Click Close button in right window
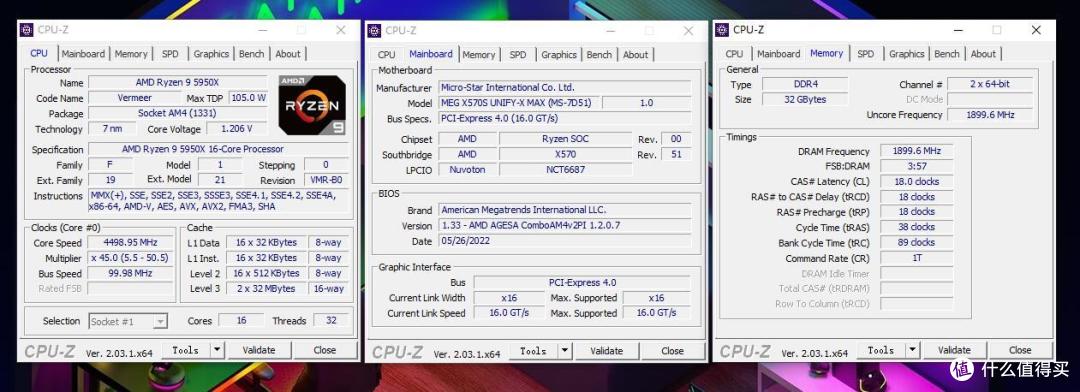The height and width of the screenshot is (392, 1080). (1020, 350)
